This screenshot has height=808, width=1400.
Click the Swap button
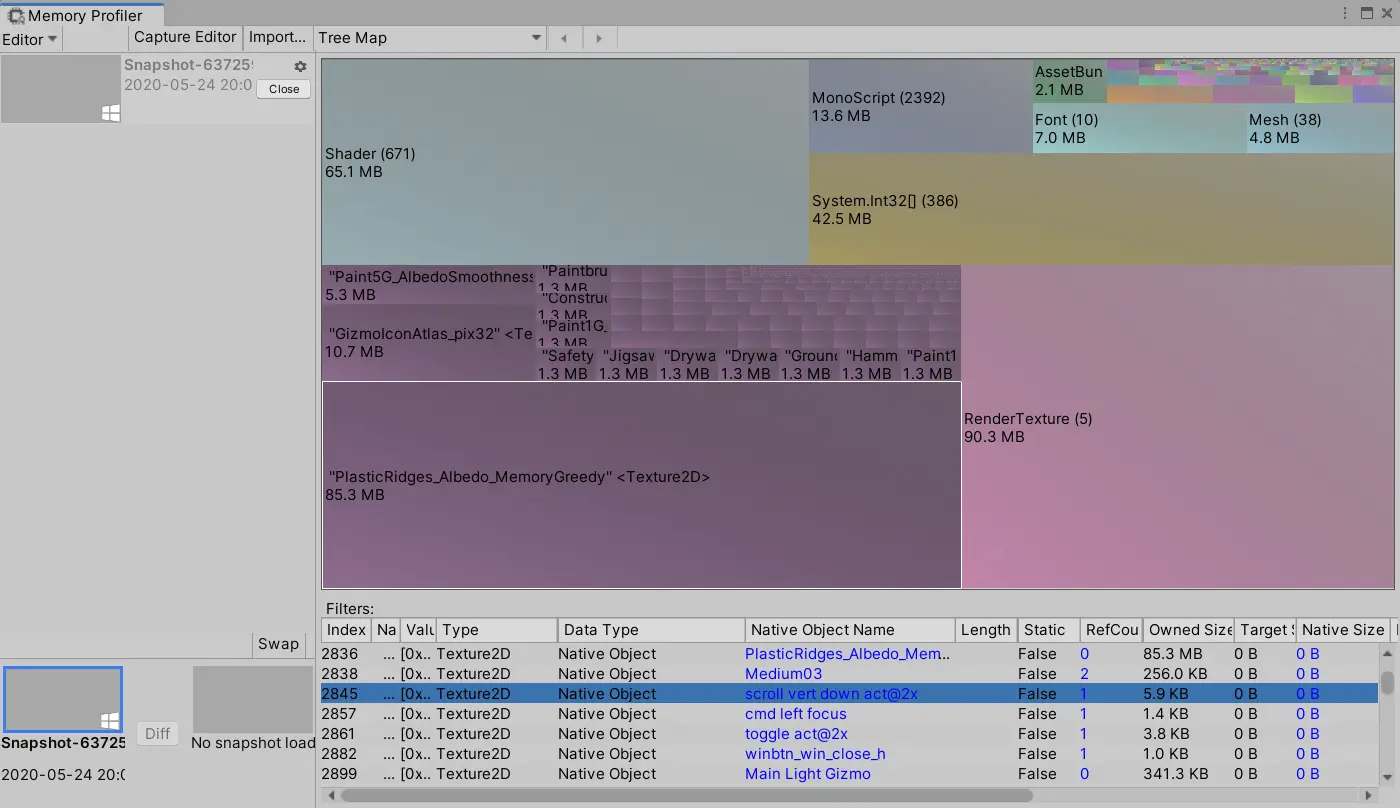click(278, 644)
